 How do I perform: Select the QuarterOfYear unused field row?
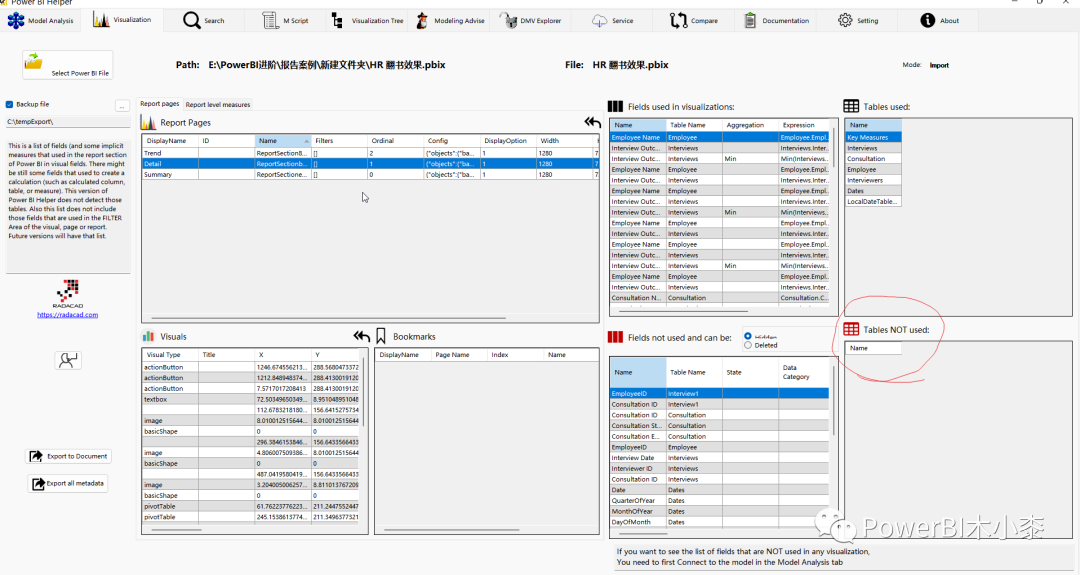[x=719, y=501]
